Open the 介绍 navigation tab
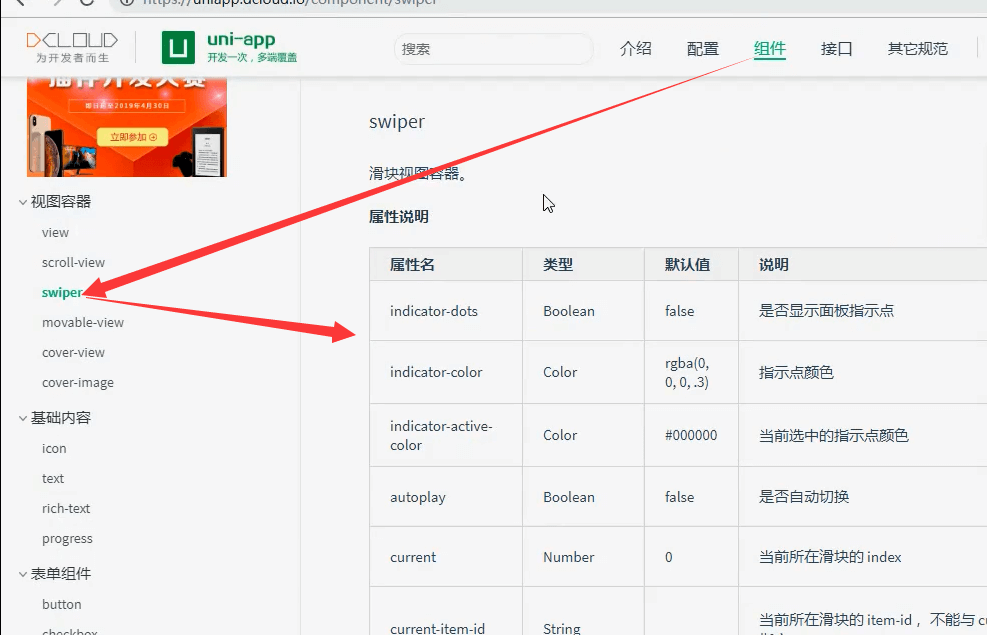The width and height of the screenshot is (987, 635). 636,48
